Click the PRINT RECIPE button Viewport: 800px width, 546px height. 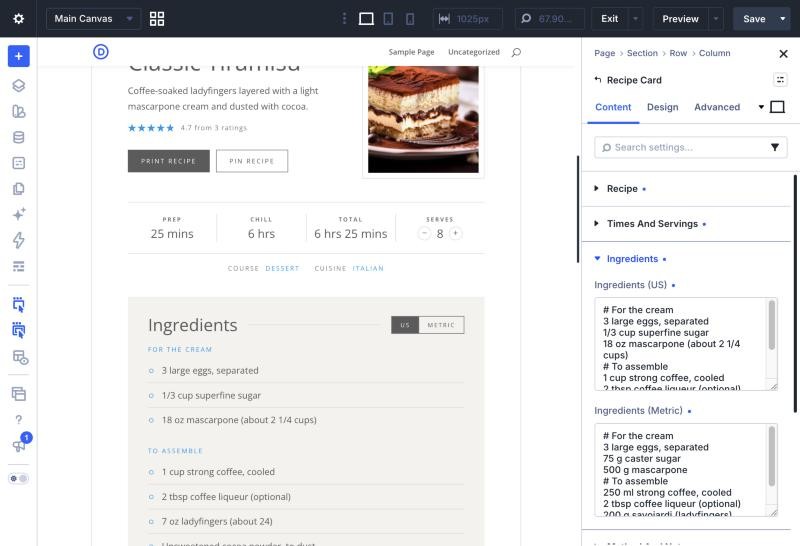pos(168,161)
